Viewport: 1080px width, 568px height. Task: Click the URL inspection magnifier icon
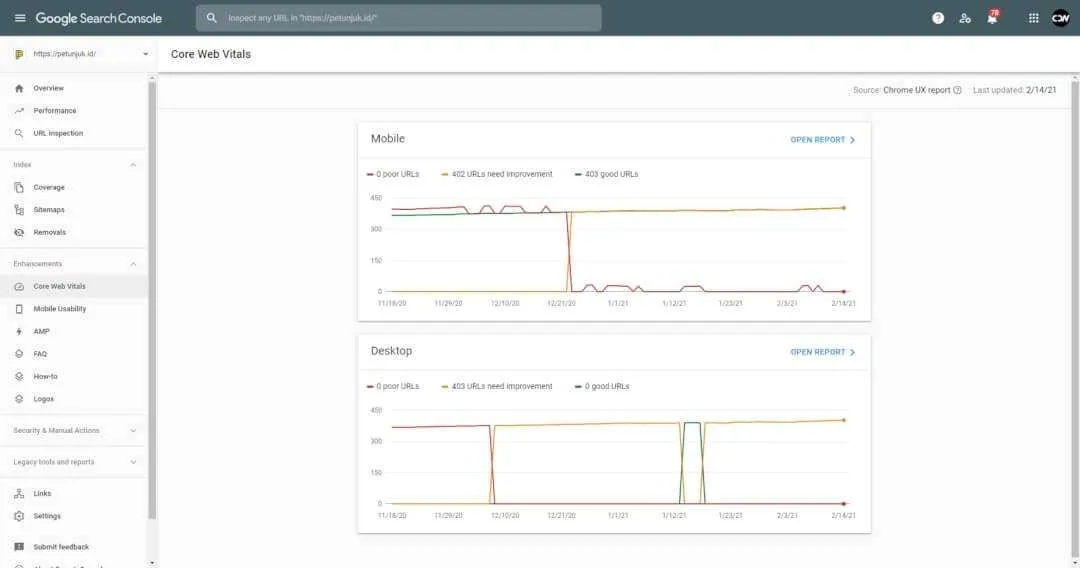[x=19, y=134]
